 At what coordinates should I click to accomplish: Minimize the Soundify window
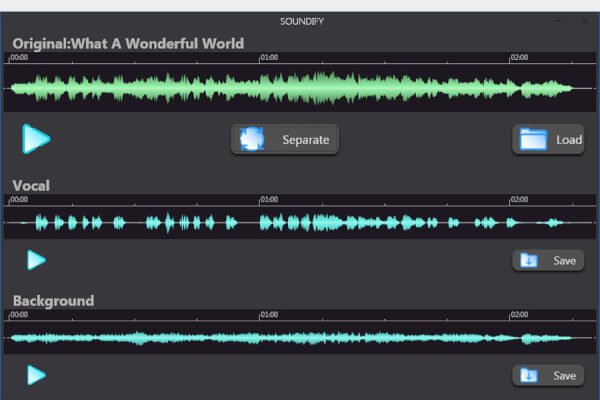[x=558, y=21]
